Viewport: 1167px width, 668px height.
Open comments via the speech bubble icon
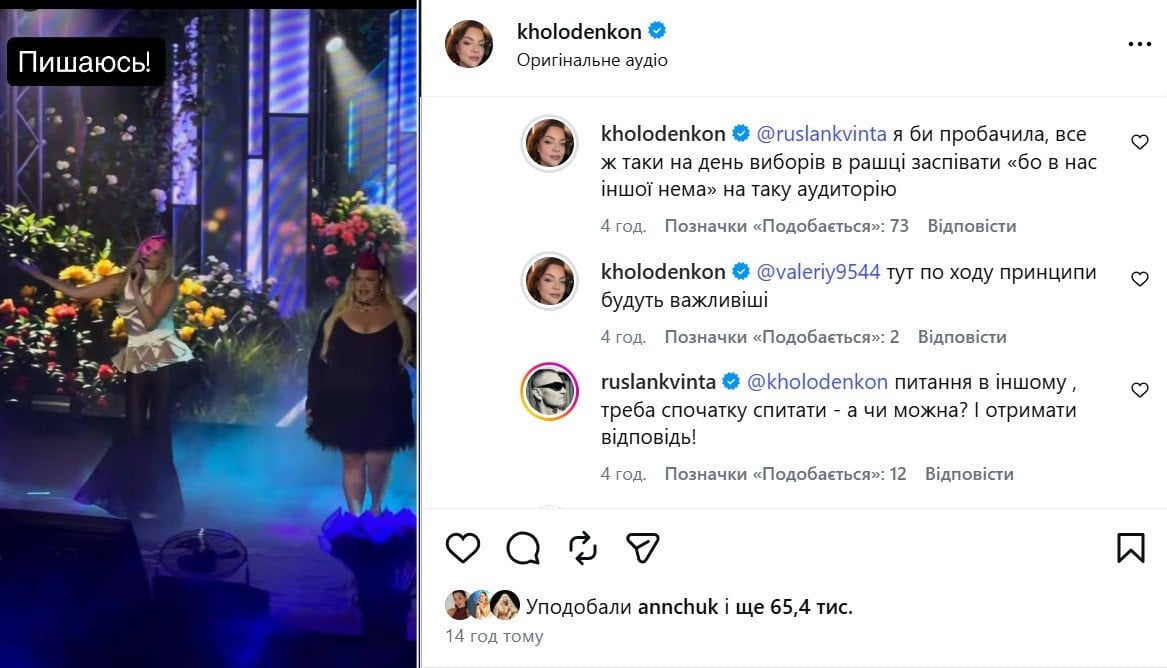[523, 548]
